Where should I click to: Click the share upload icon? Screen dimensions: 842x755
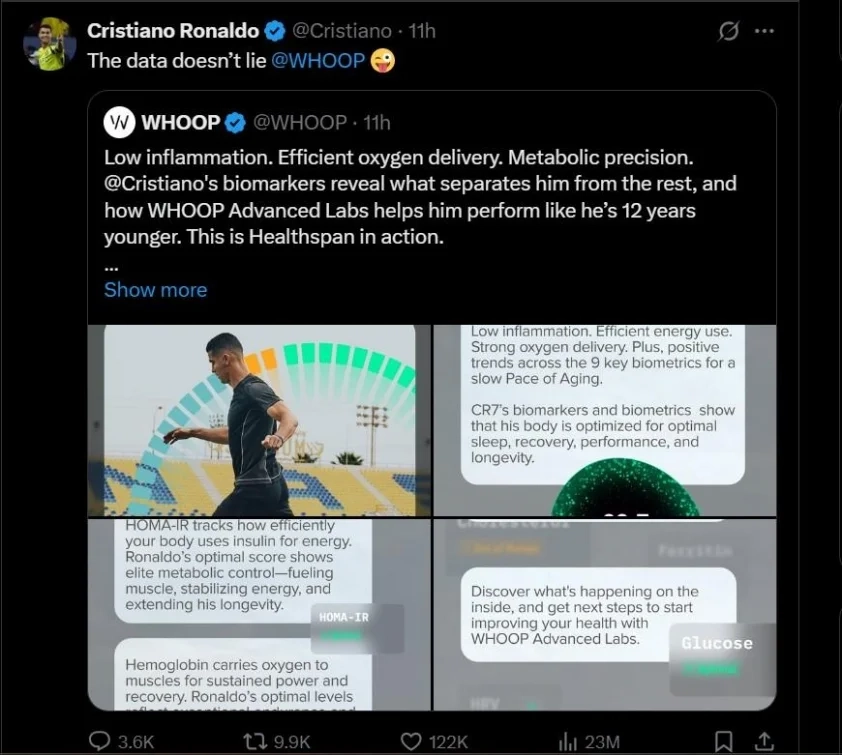763,741
